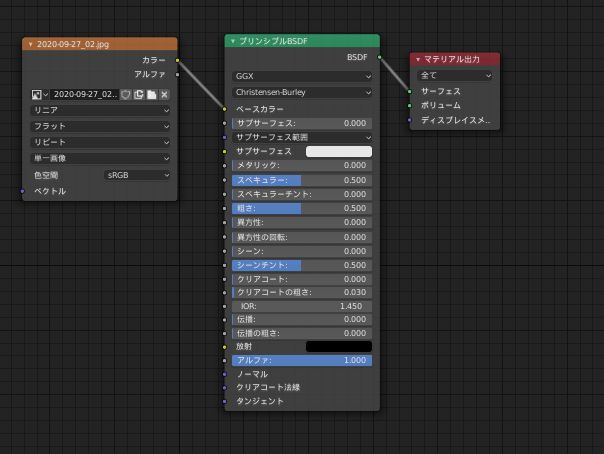Screen dimensions: 604x454
Task: Open the GGX distribution dropdown
Action: [x=302, y=76]
